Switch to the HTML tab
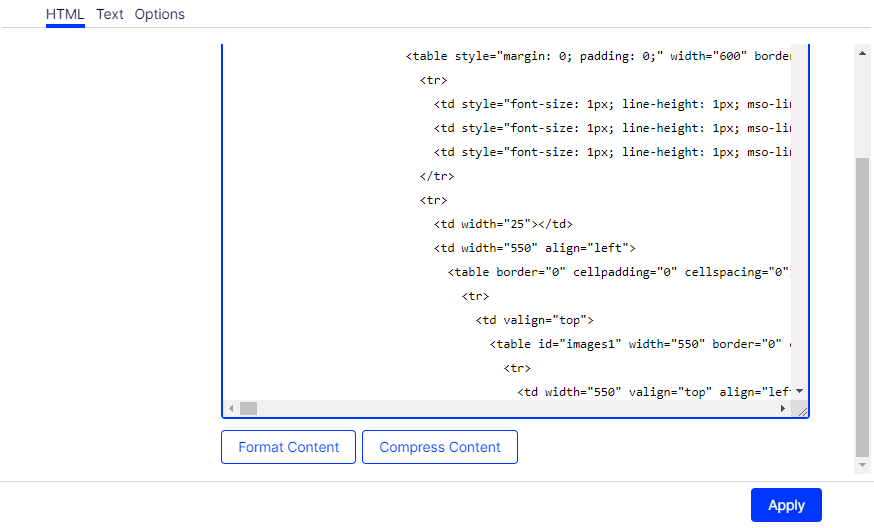 tap(65, 14)
